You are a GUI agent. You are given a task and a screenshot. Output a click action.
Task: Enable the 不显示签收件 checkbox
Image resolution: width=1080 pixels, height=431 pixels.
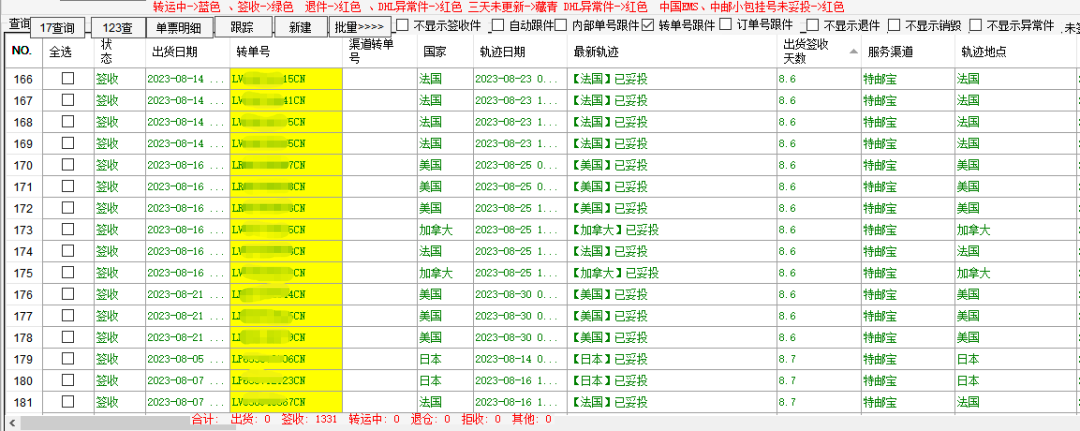pos(404,26)
